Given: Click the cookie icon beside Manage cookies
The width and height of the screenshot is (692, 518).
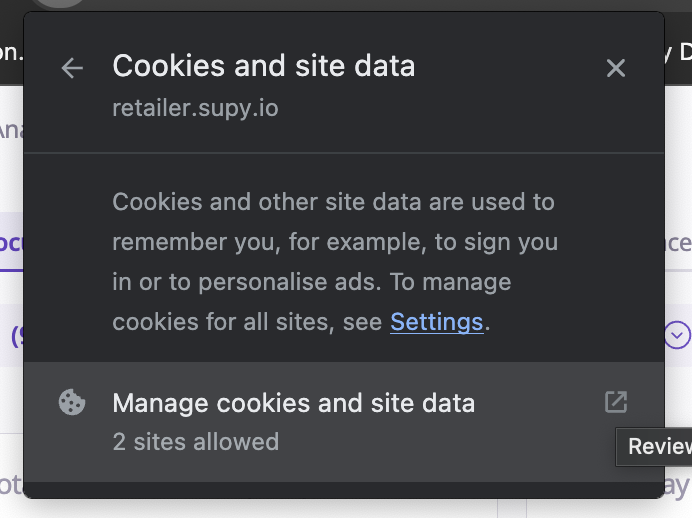Looking at the screenshot, I should (x=72, y=403).
